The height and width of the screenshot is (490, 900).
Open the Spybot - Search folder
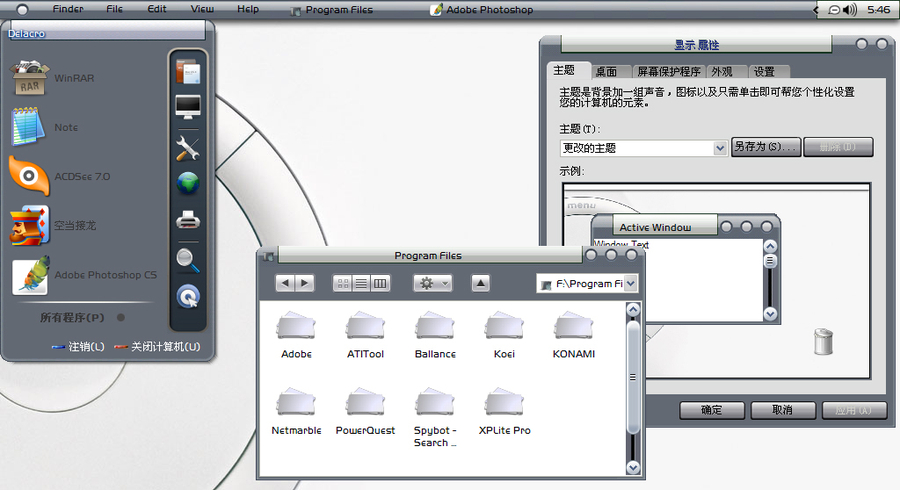pyautogui.click(x=435, y=418)
